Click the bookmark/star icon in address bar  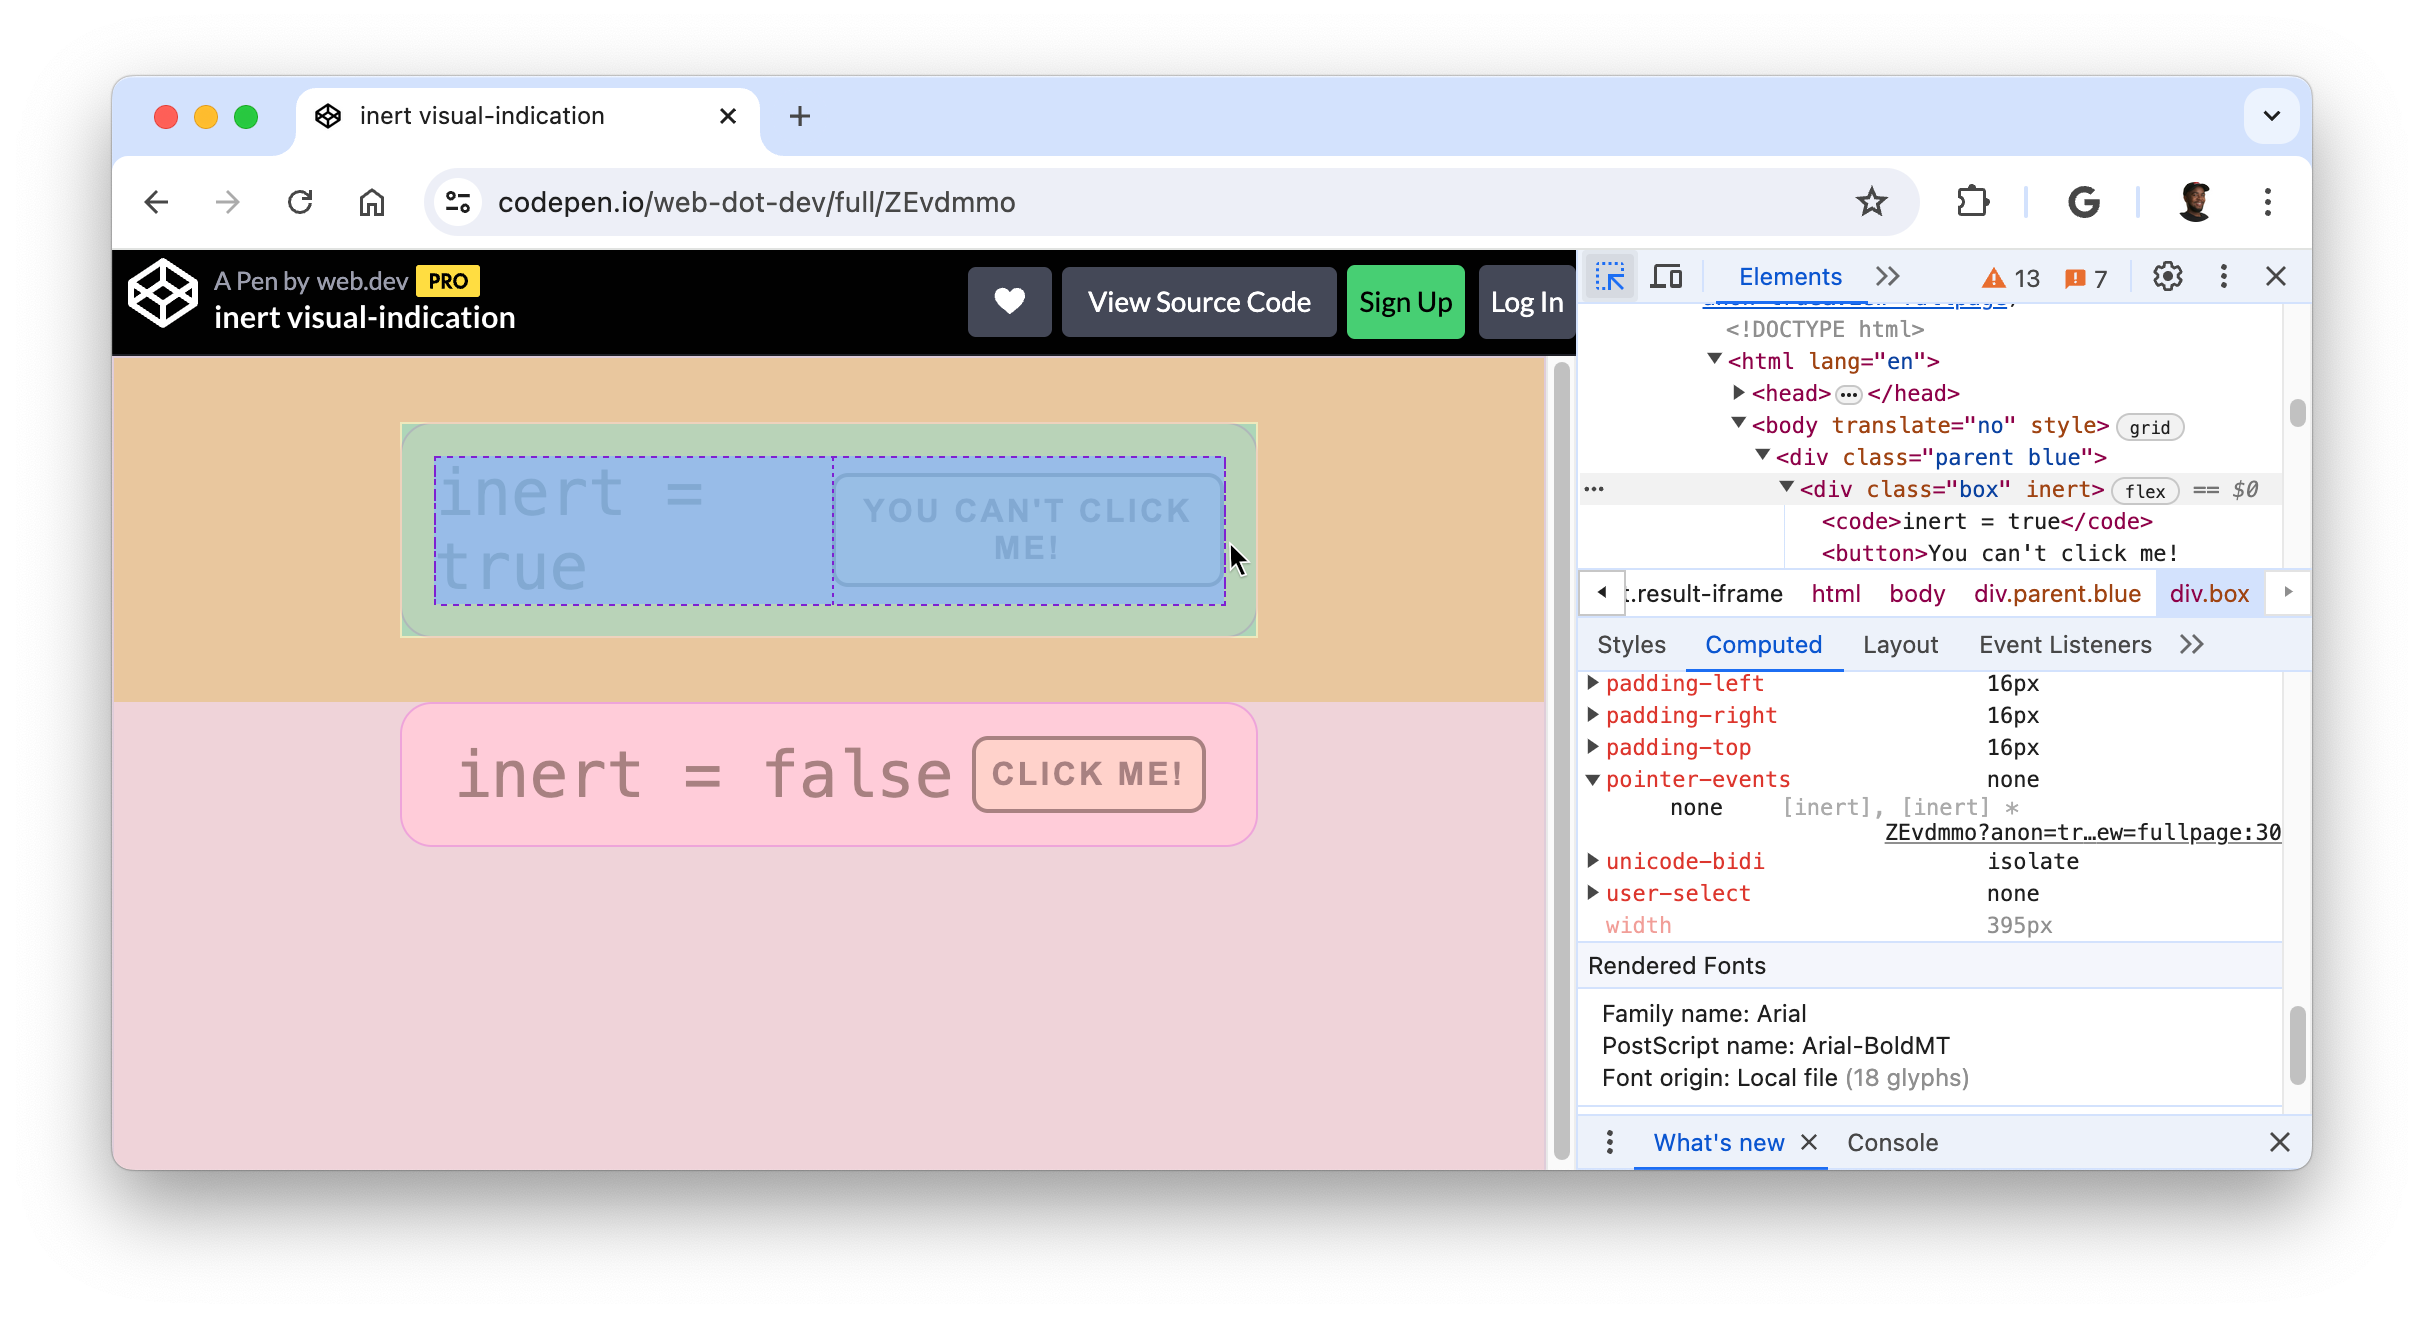[x=1872, y=201]
